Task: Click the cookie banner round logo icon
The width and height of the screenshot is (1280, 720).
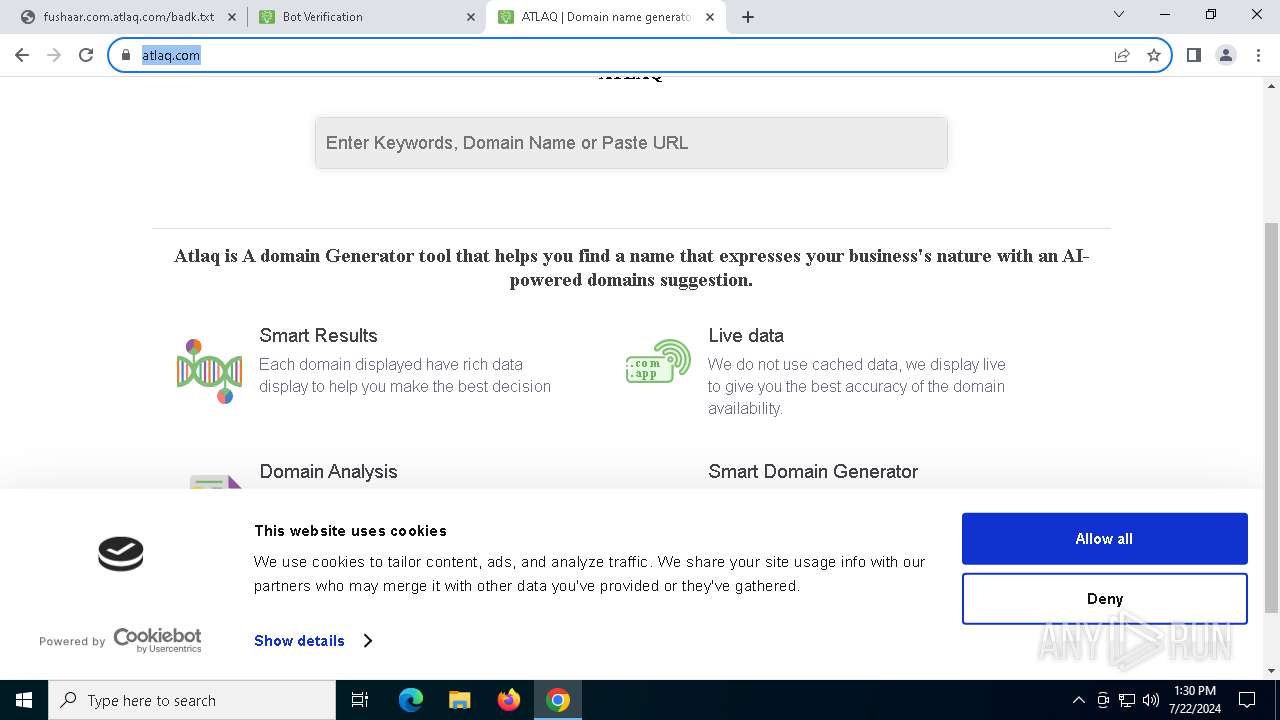Action: tap(121, 554)
